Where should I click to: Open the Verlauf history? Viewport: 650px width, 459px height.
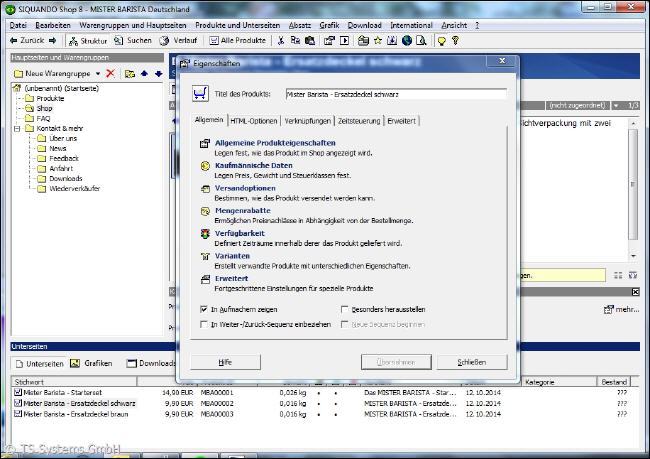[x=179, y=41]
